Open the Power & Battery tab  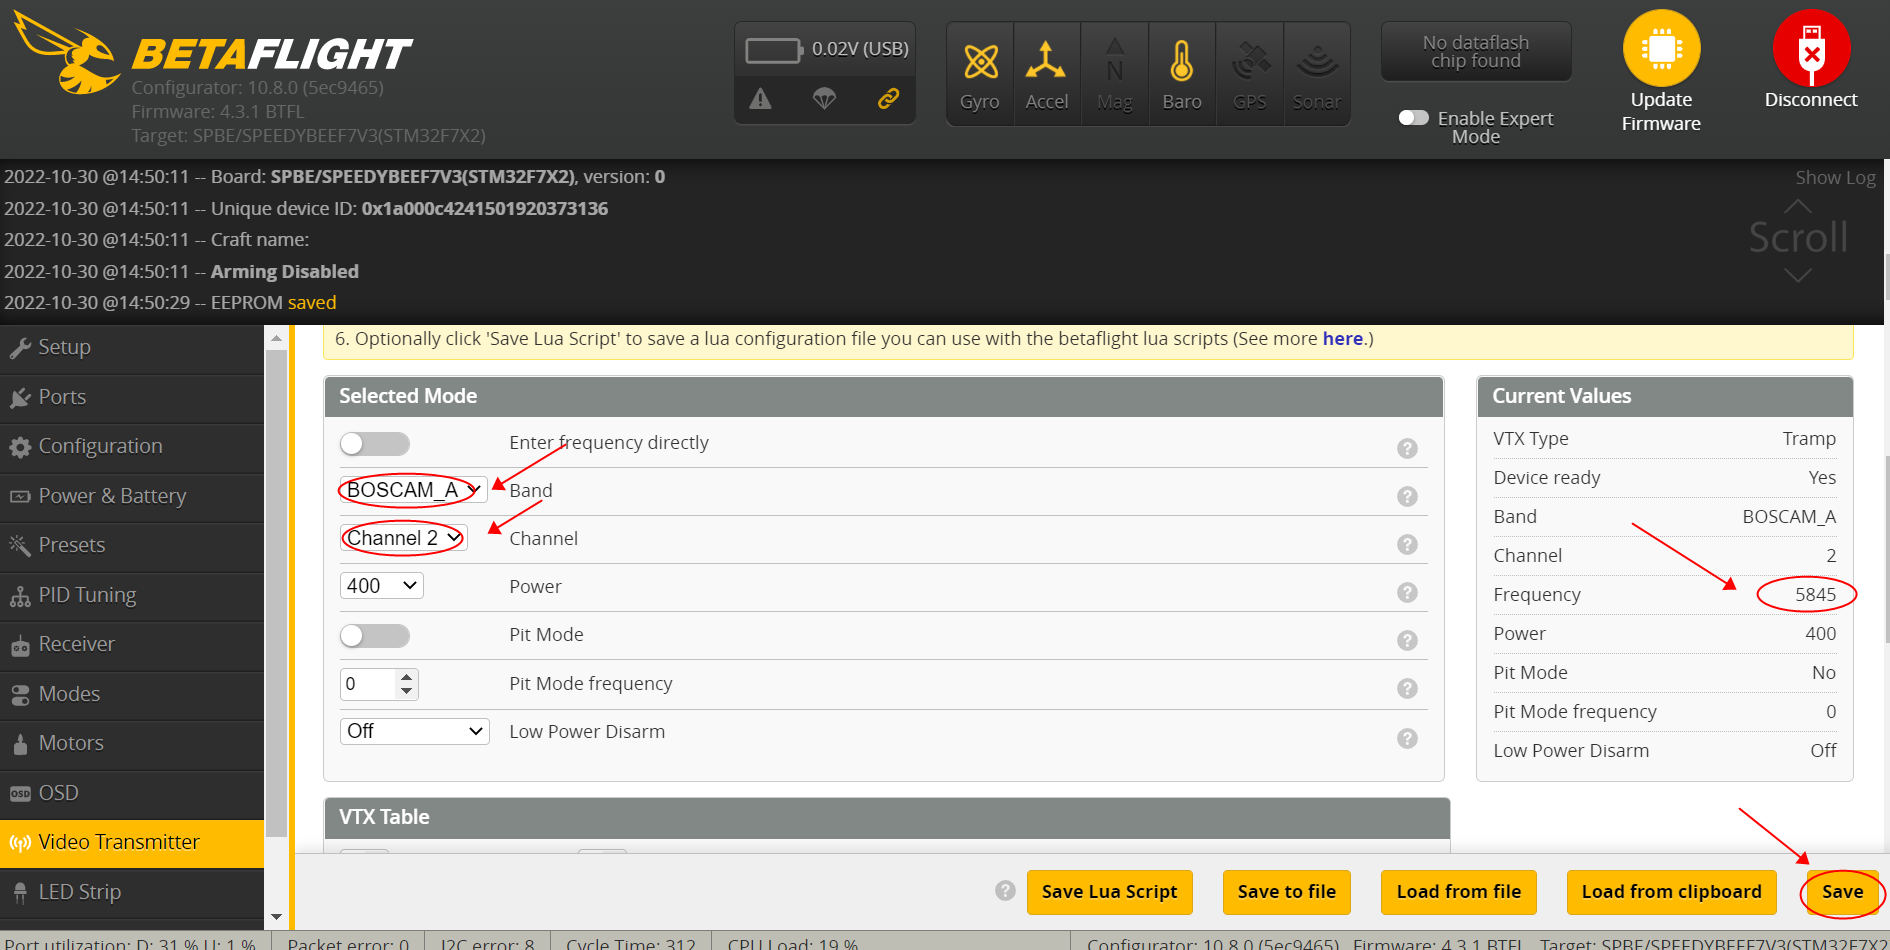click(x=132, y=496)
